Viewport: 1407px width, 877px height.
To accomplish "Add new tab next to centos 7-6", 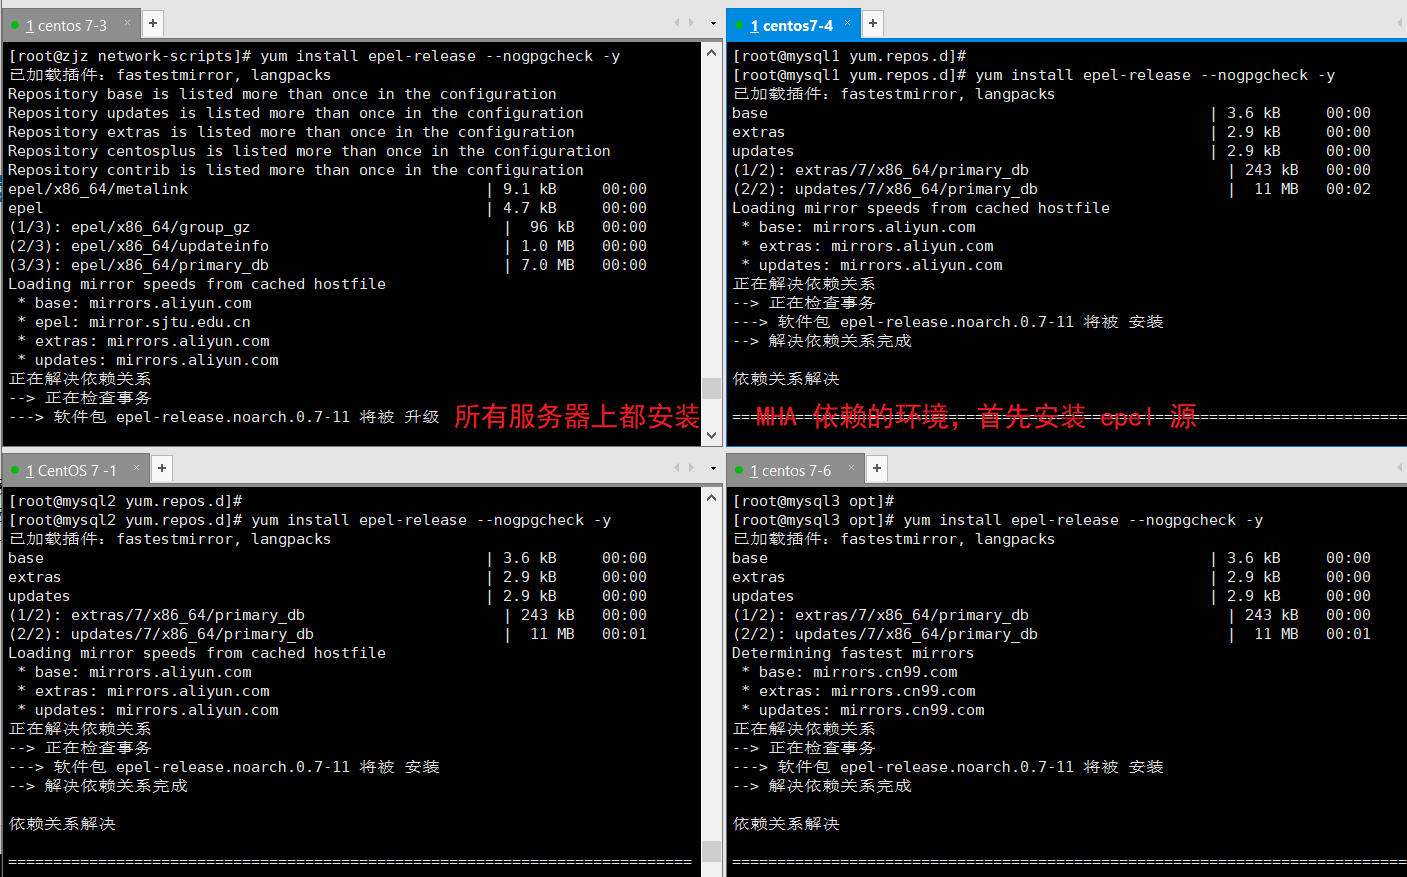I will [x=877, y=468].
